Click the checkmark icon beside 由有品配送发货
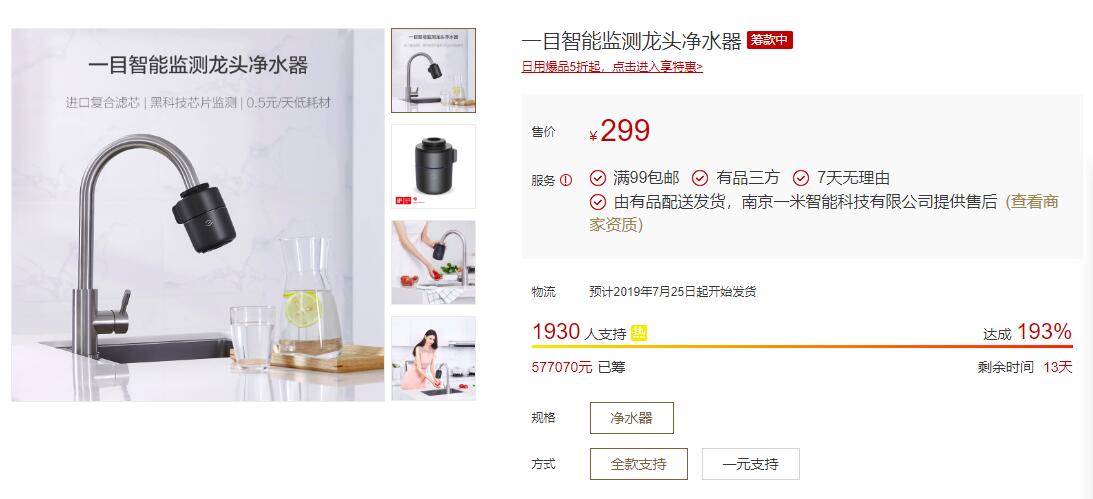Image resolution: width=1093 pixels, height=499 pixels. (597, 202)
